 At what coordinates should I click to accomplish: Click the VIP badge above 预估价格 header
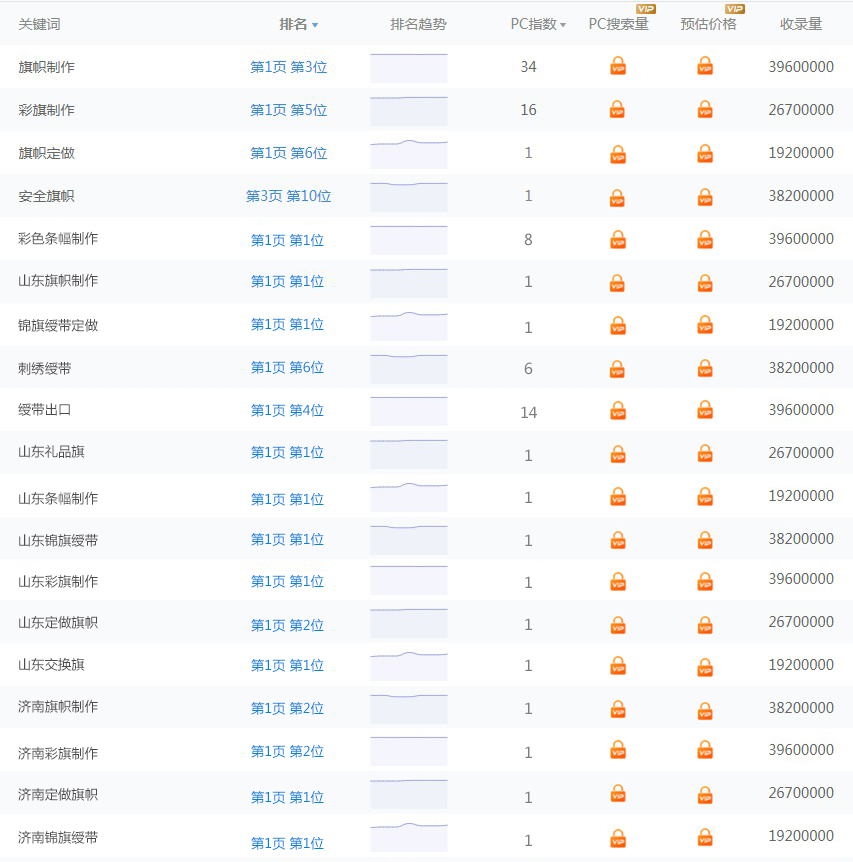735,10
